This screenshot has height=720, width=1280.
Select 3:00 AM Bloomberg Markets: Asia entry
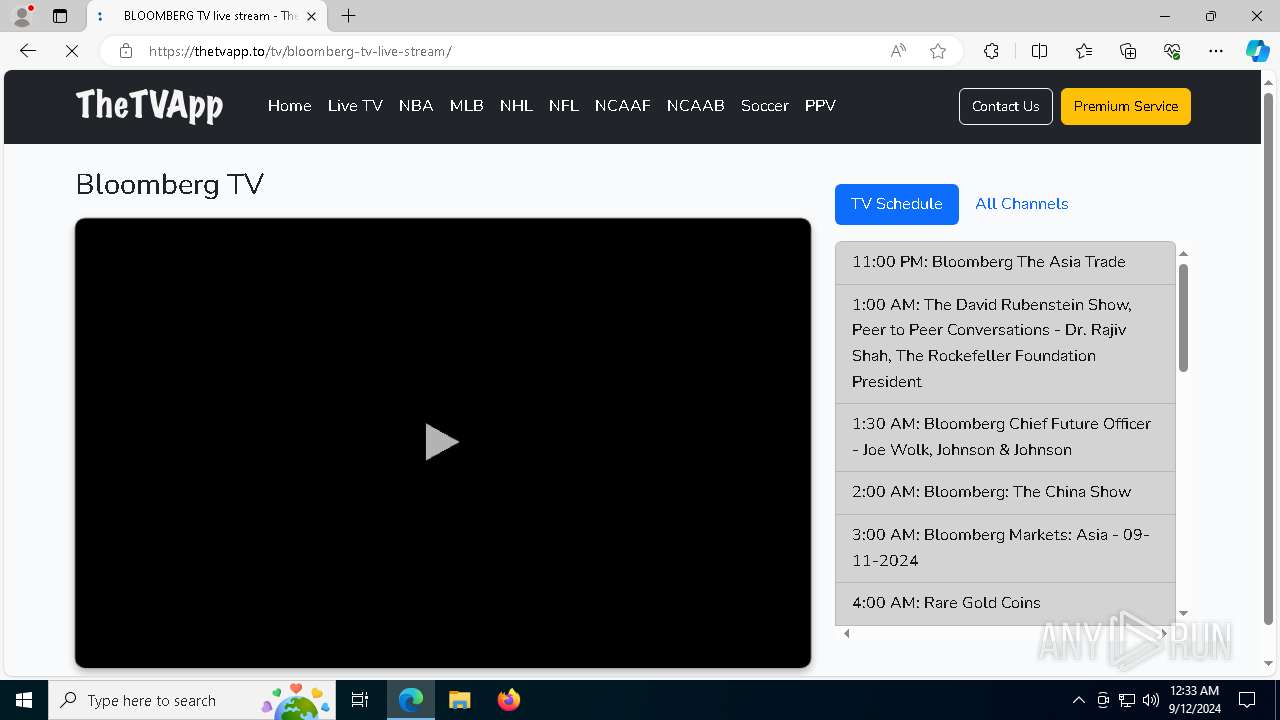coord(1005,549)
